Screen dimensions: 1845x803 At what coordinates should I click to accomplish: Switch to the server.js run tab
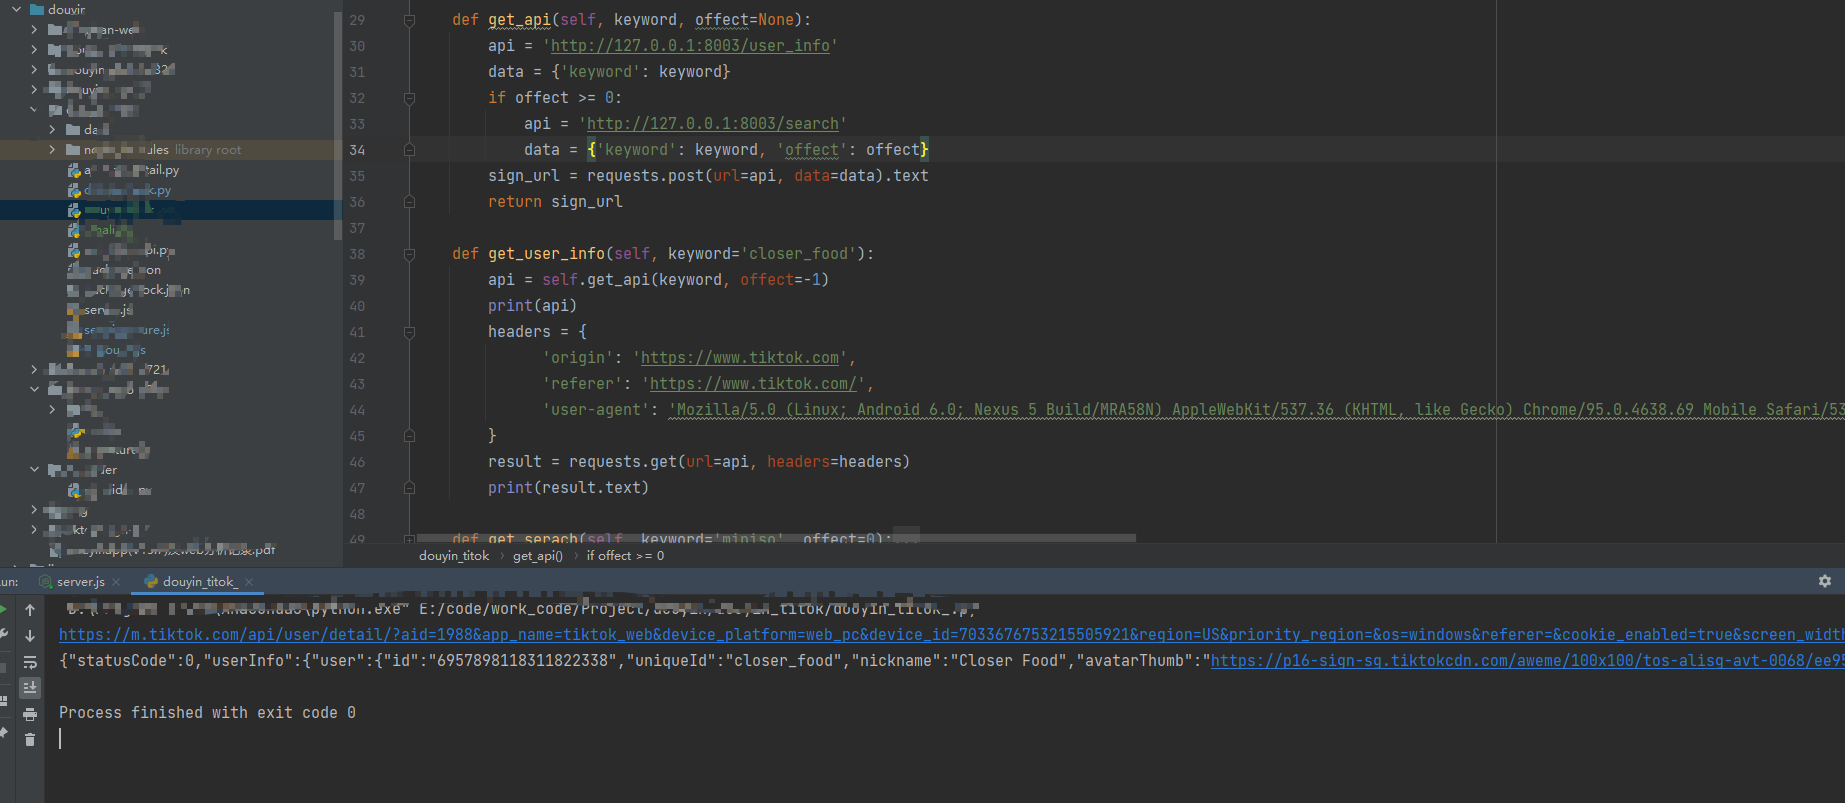point(80,582)
